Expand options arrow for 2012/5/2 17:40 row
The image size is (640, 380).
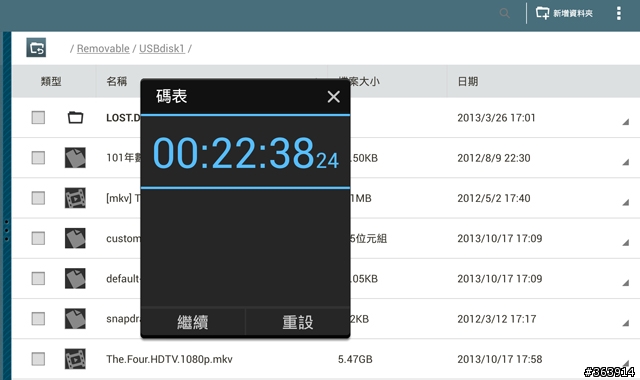625,202
